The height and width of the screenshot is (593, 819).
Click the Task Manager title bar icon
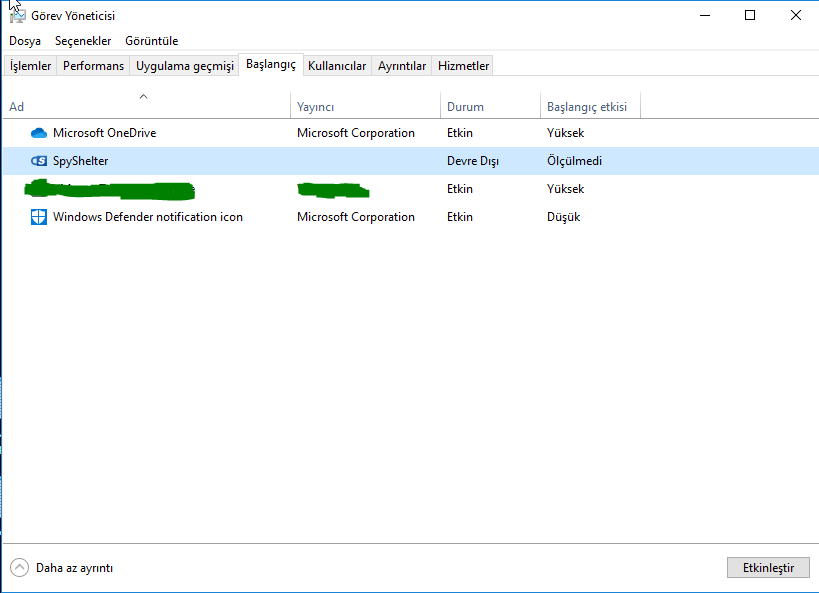coord(17,16)
